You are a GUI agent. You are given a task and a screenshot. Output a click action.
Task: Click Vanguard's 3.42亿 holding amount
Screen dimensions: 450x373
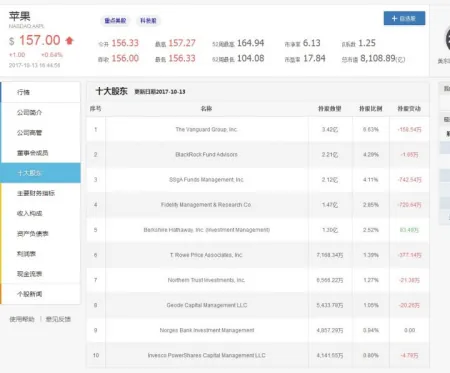(x=330, y=129)
